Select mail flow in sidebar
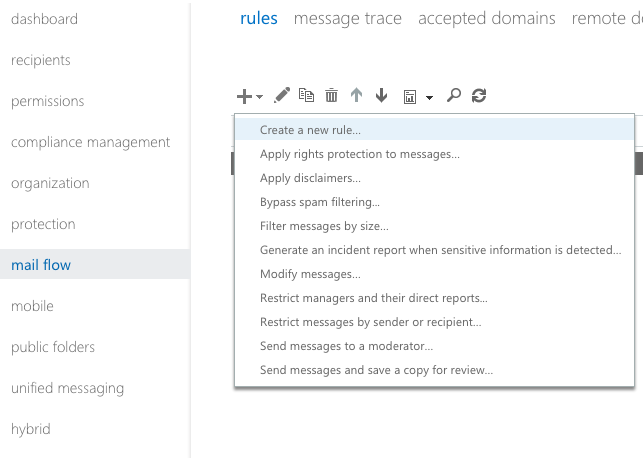The width and height of the screenshot is (643, 458). pyautogui.click(x=95, y=264)
